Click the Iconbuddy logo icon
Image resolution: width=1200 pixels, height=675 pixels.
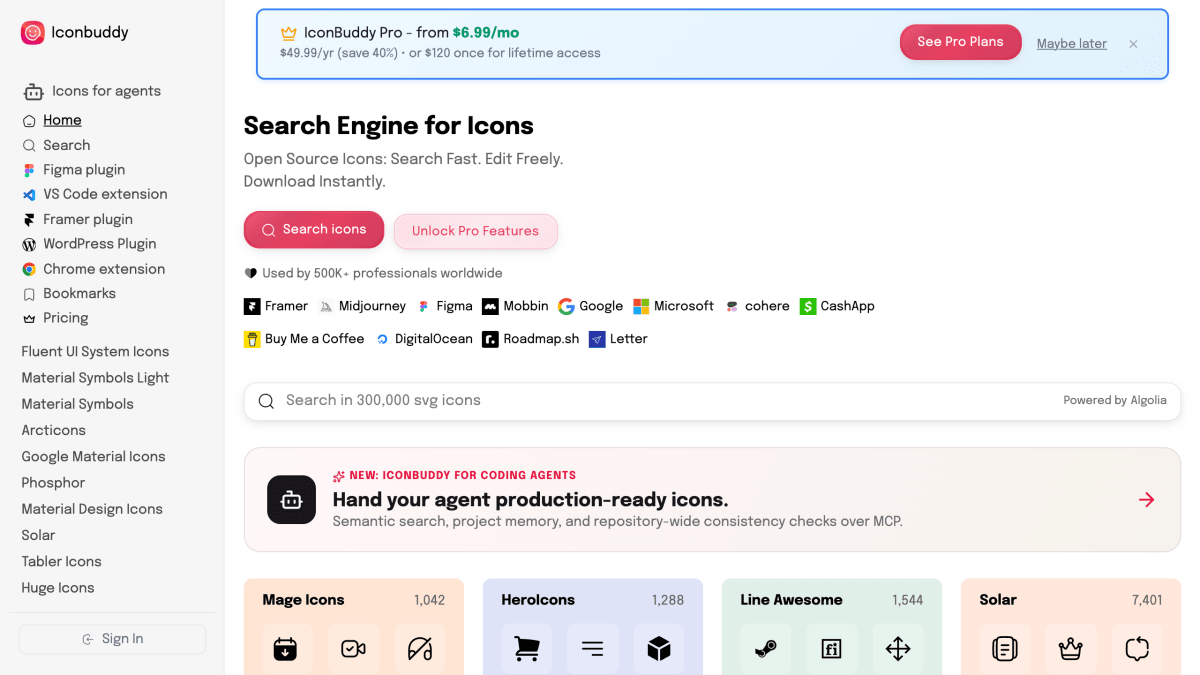[33, 33]
